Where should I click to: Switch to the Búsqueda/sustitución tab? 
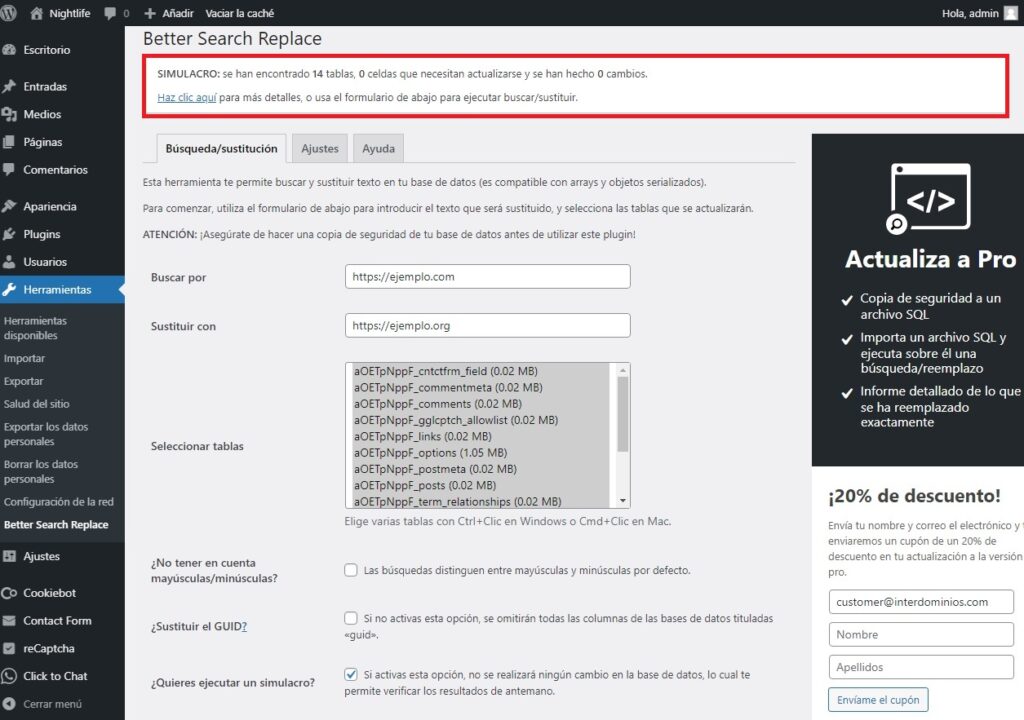click(221, 148)
